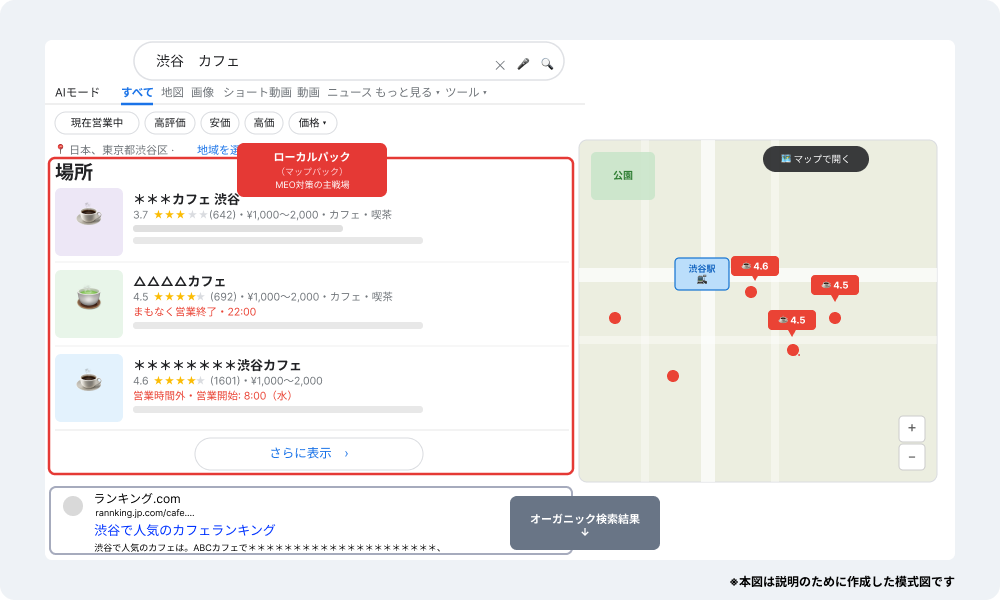Click the rannking.jp.com/cafe URL text
1000x600 pixels.
coord(145,513)
